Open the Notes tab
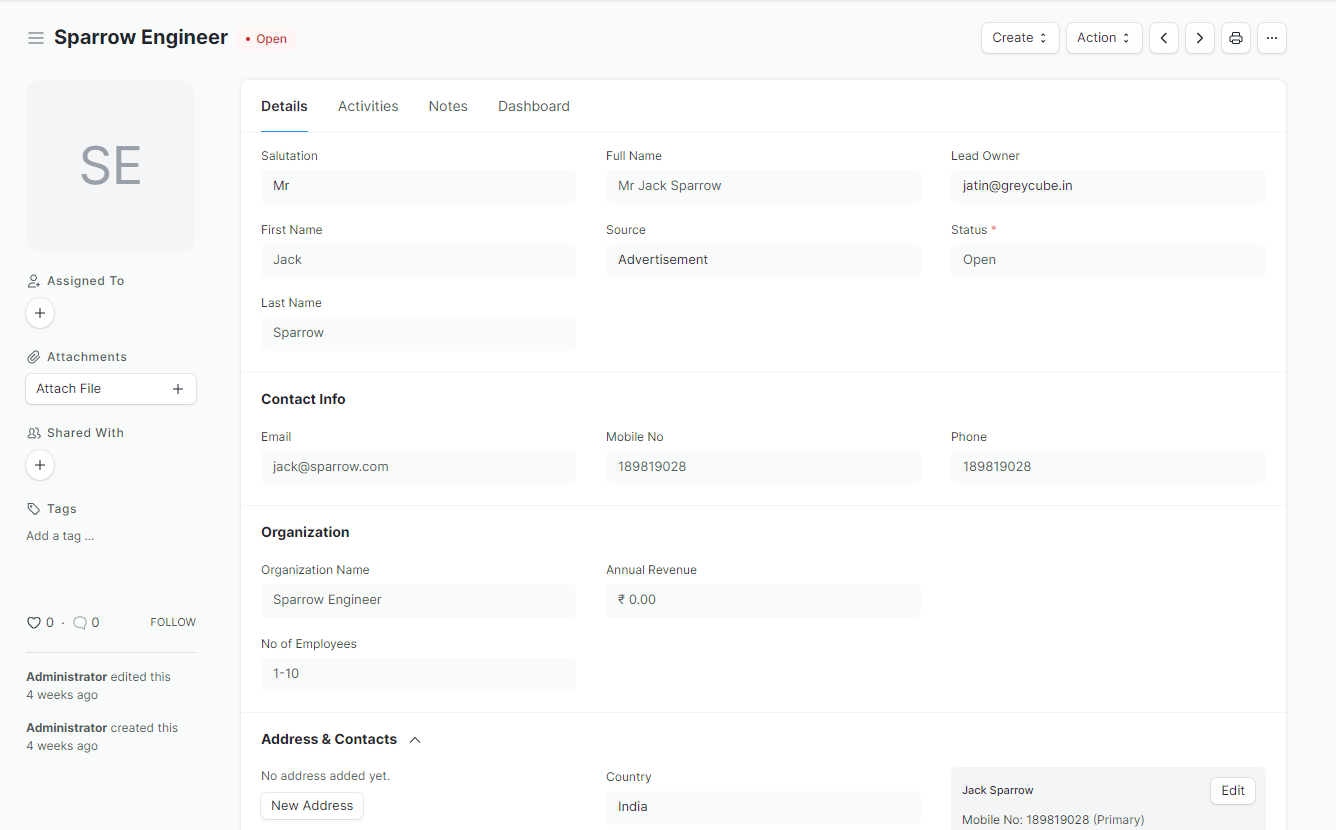This screenshot has height=830, width=1336. click(448, 106)
